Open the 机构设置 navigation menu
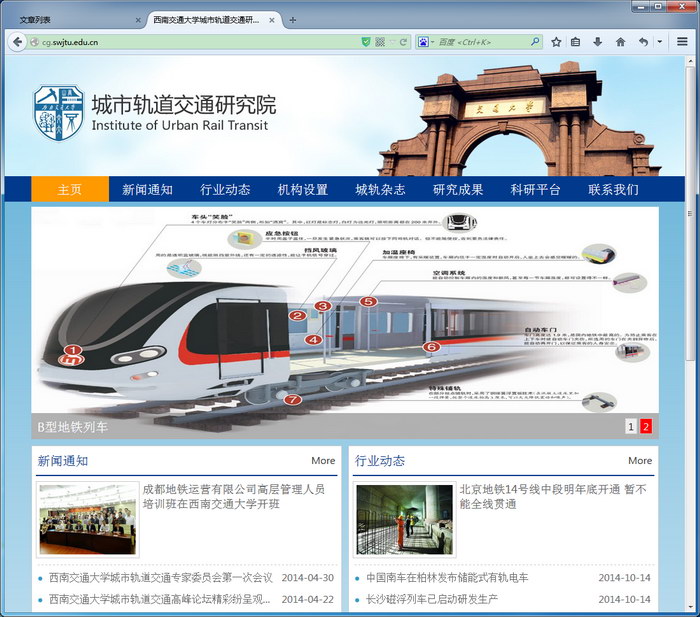This screenshot has height=617, width=700. tap(303, 189)
